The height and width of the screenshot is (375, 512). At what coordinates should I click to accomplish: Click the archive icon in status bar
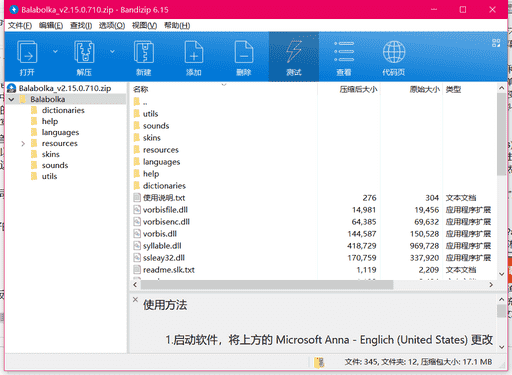tap(319, 362)
